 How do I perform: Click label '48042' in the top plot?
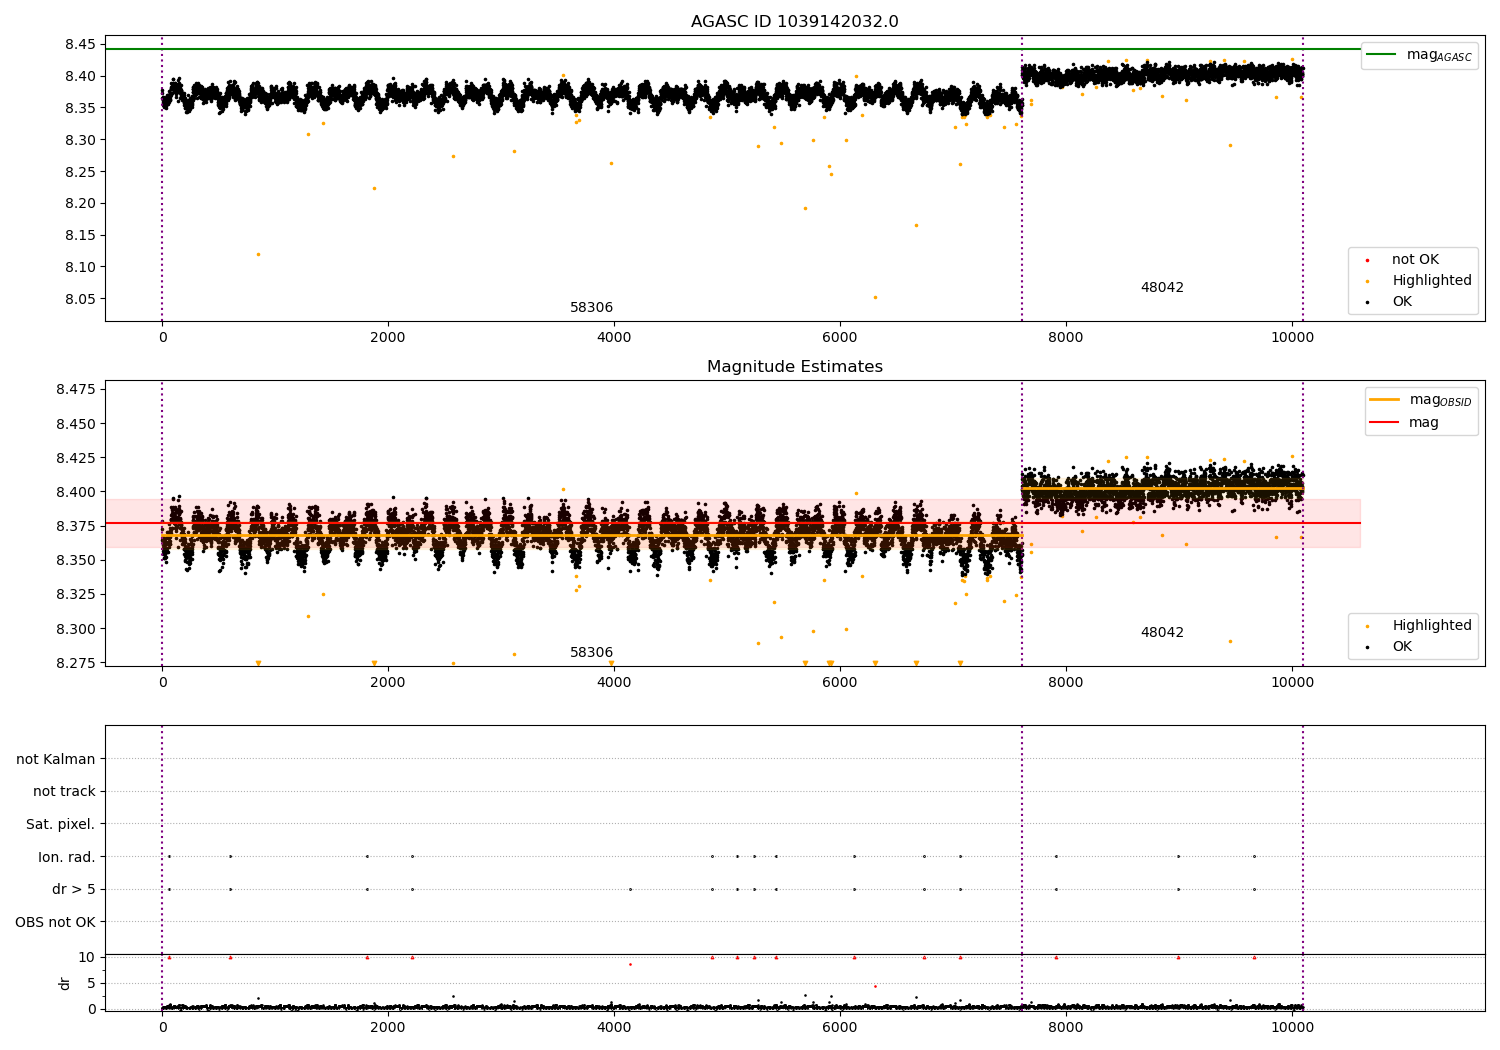(x=1162, y=288)
